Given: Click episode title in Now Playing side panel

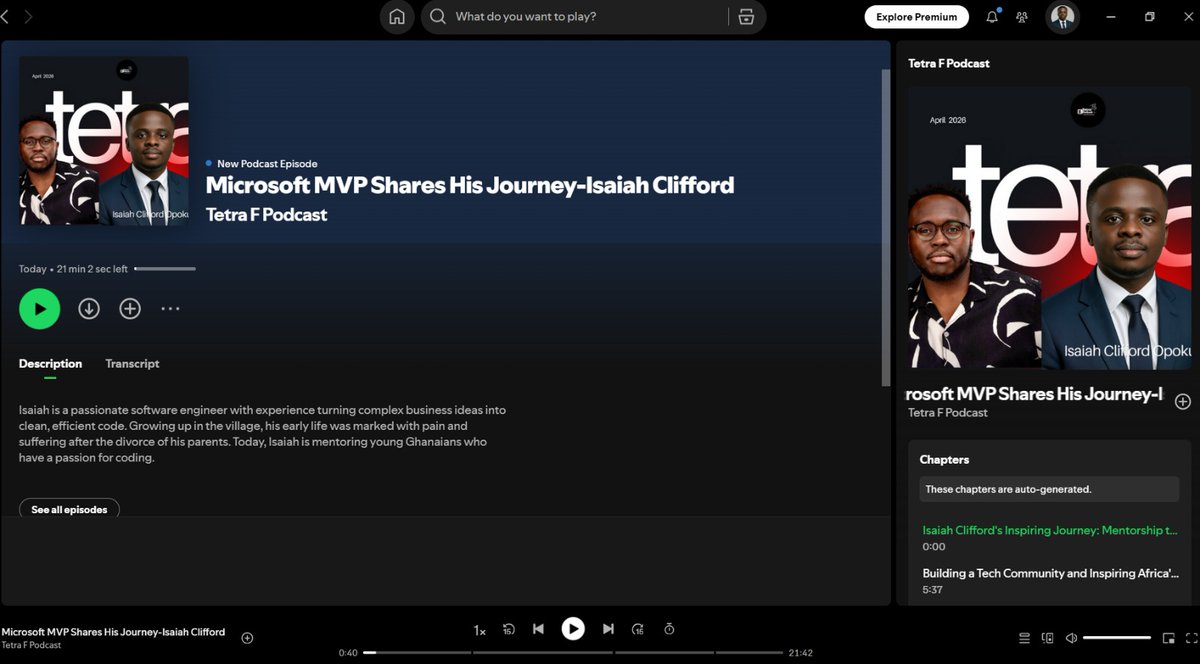Looking at the screenshot, I should (1035, 394).
